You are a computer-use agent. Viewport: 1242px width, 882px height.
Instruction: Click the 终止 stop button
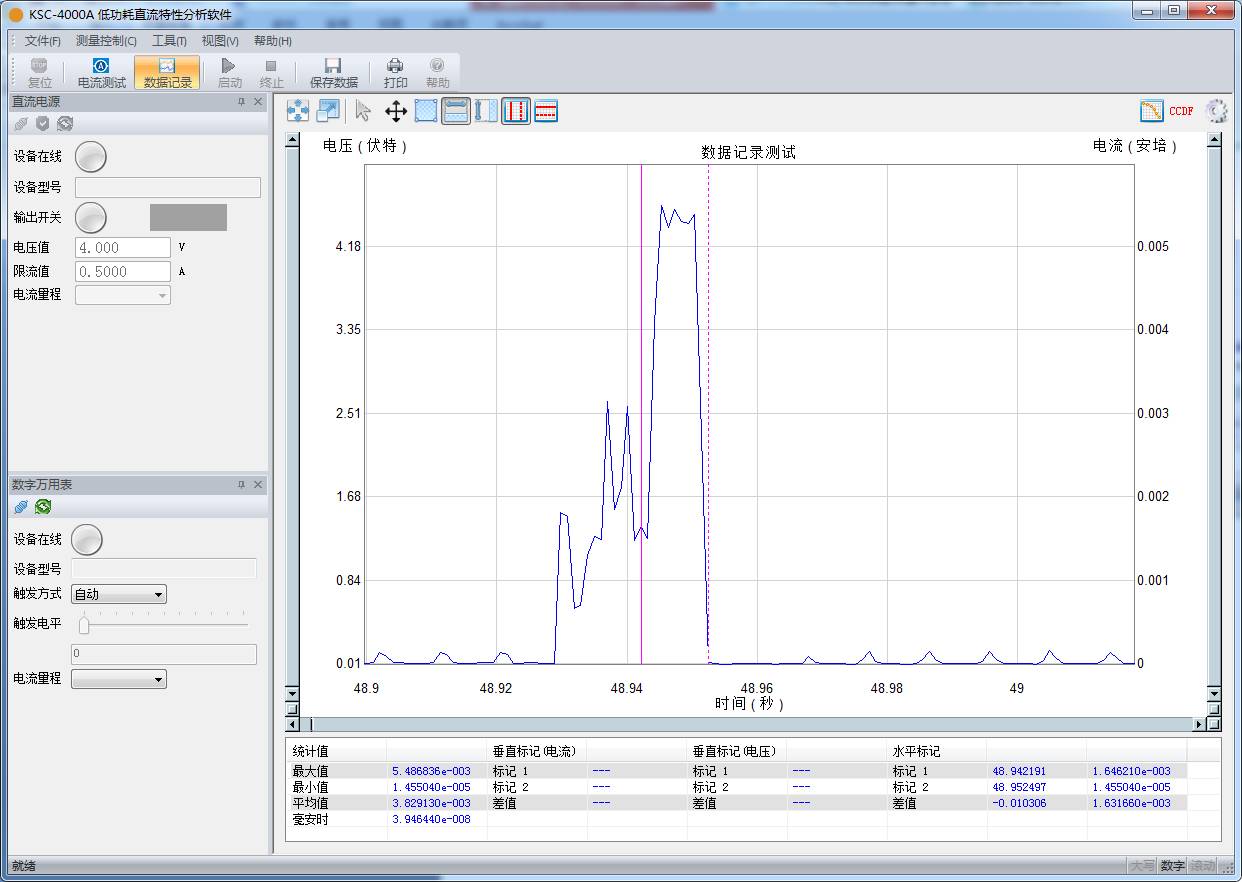click(271, 73)
